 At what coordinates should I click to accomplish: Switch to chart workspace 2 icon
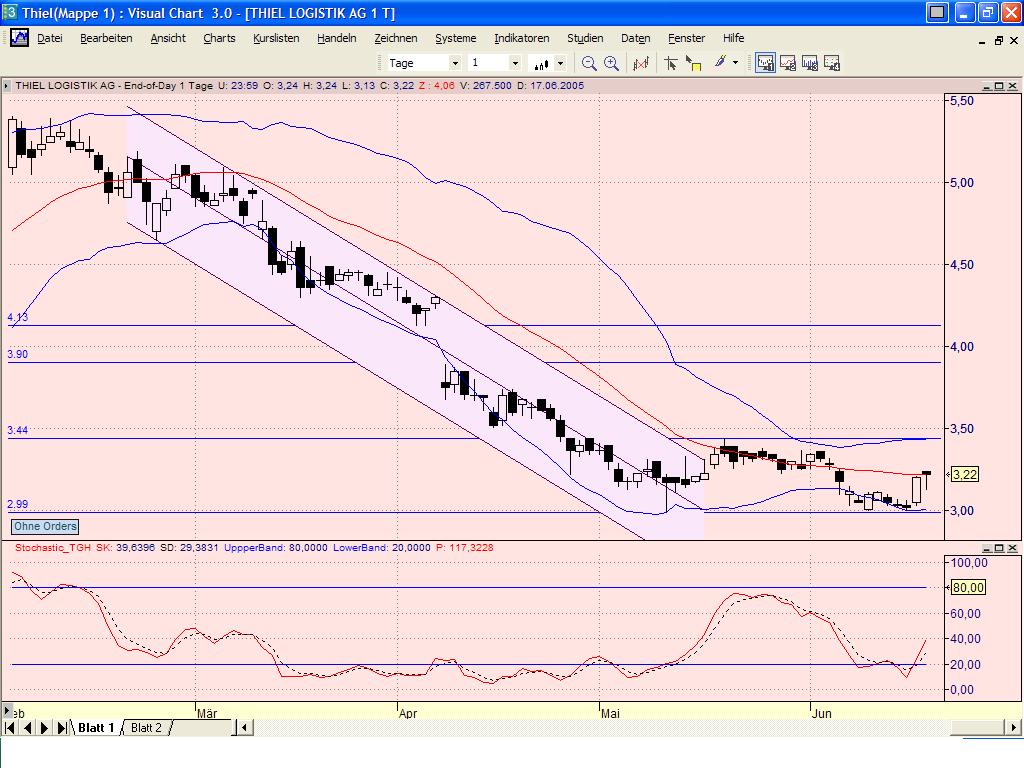click(788, 63)
